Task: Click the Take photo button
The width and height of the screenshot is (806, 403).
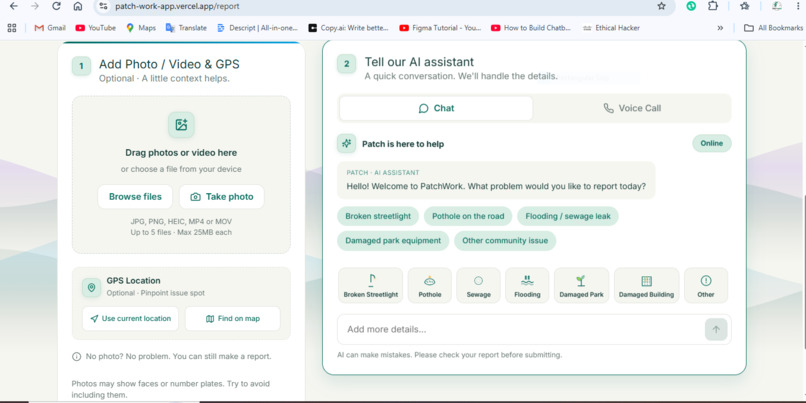Action: click(x=222, y=197)
